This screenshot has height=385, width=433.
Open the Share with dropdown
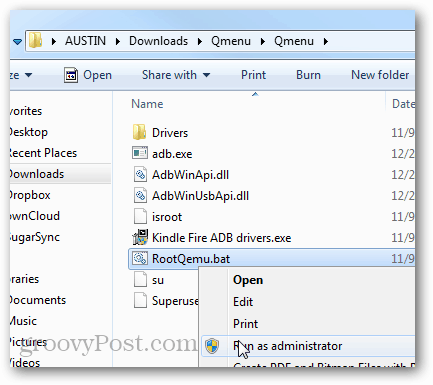click(x=176, y=75)
